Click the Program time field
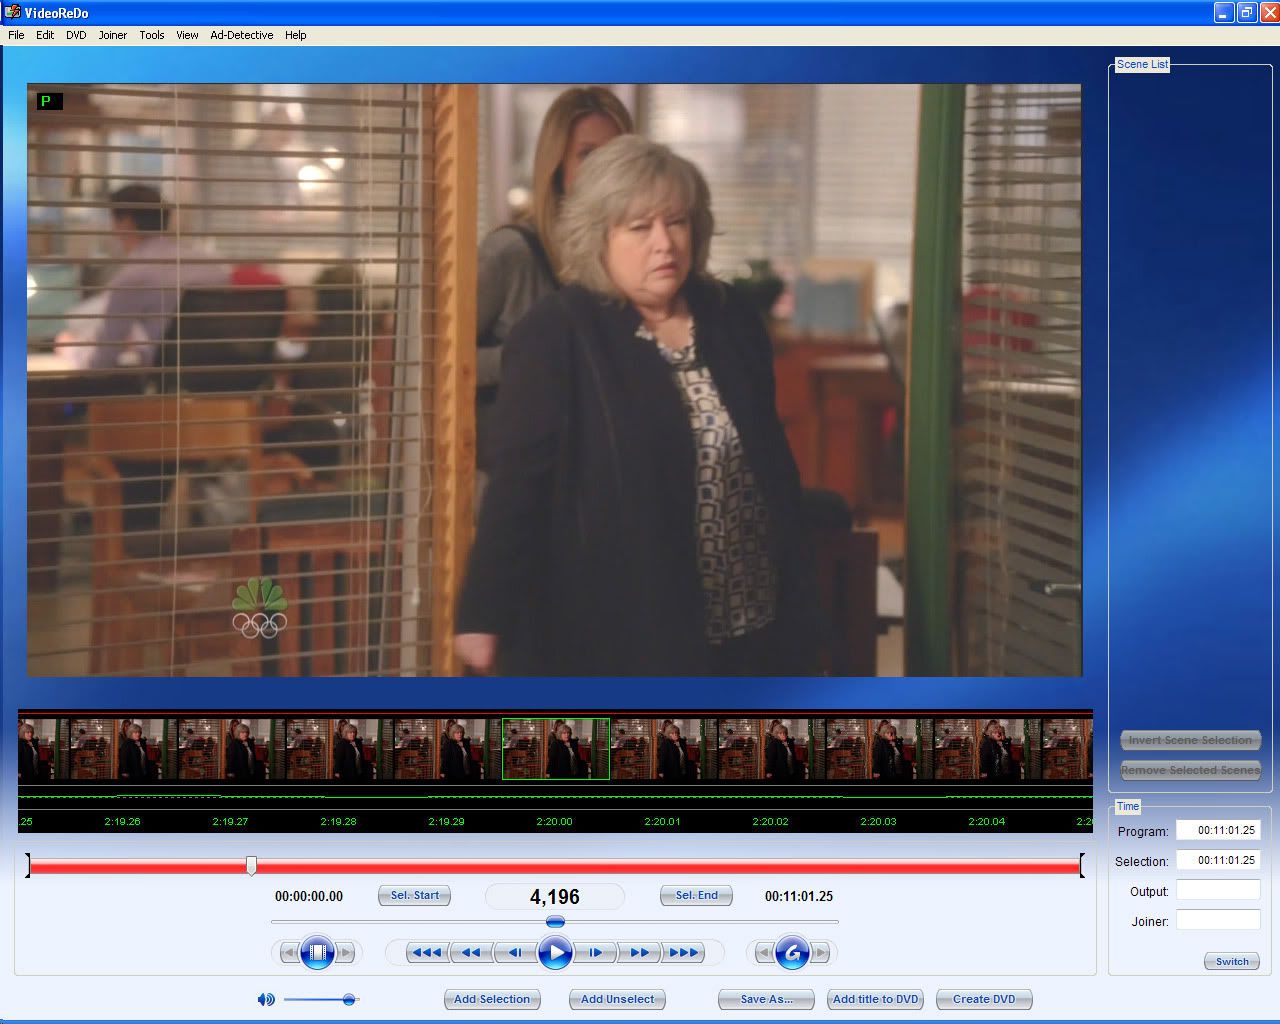 coord(1218,830)
